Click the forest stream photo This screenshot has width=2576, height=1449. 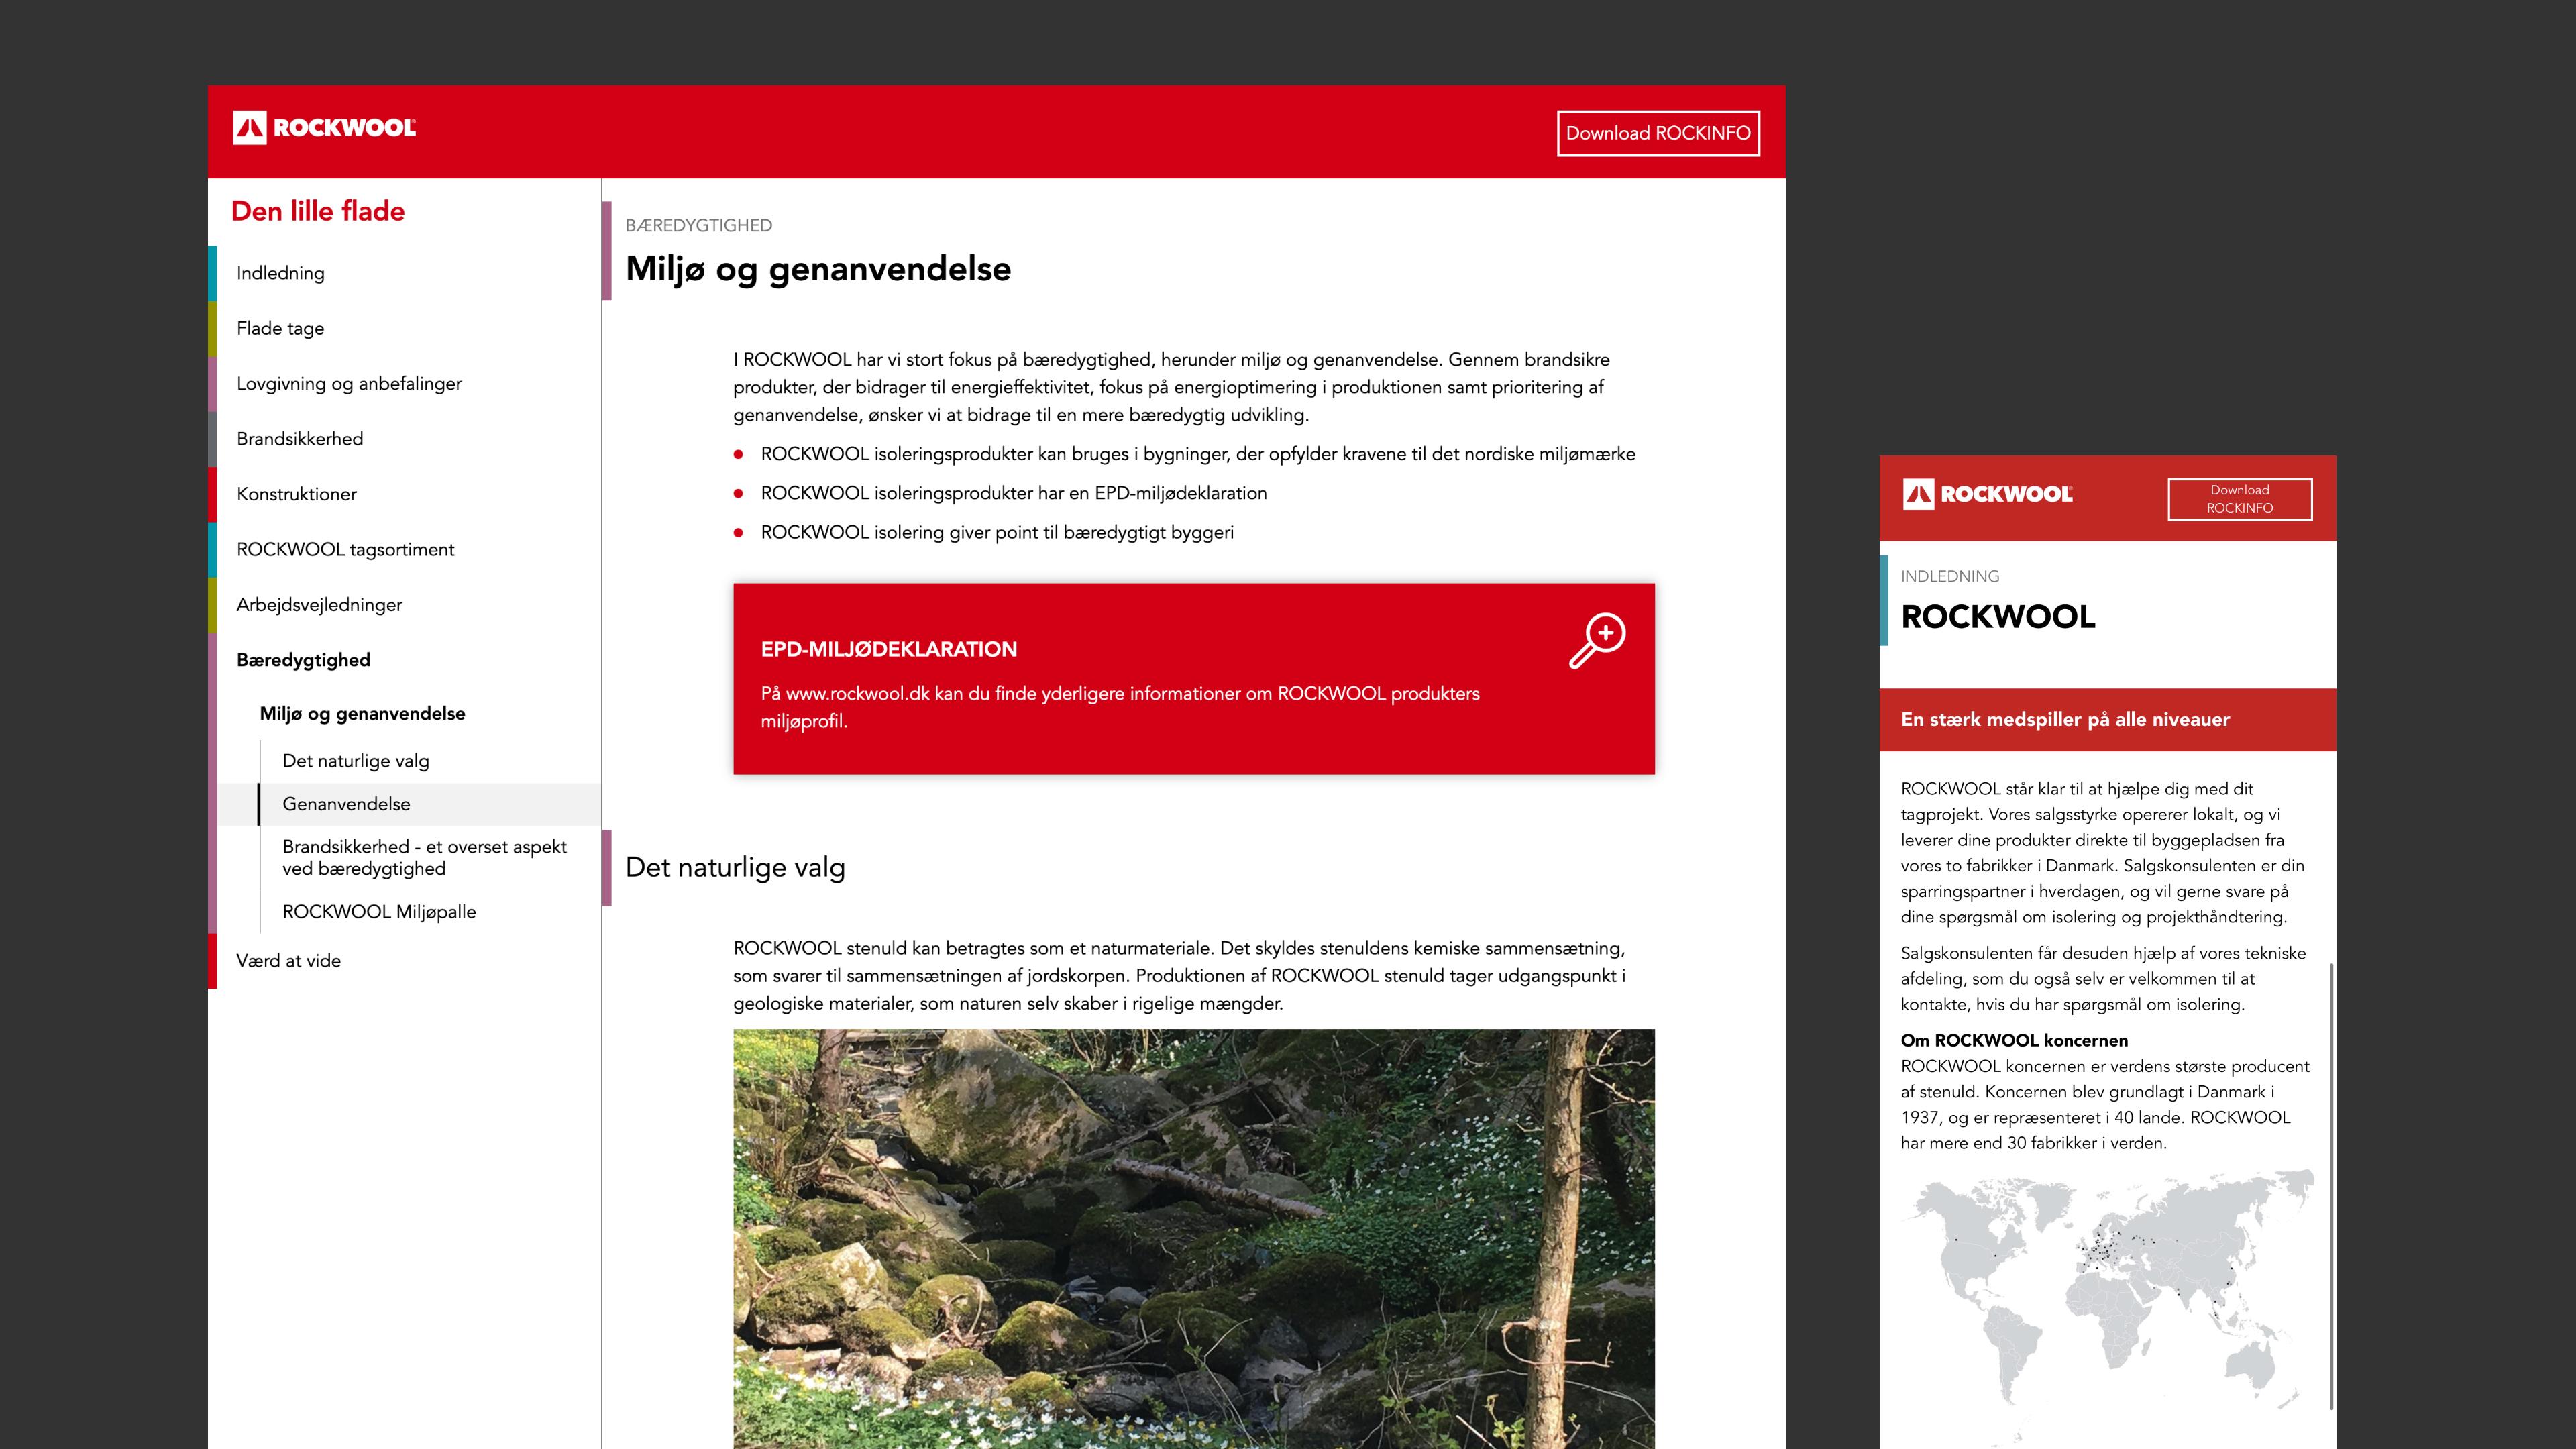tap(1193, 1238)
